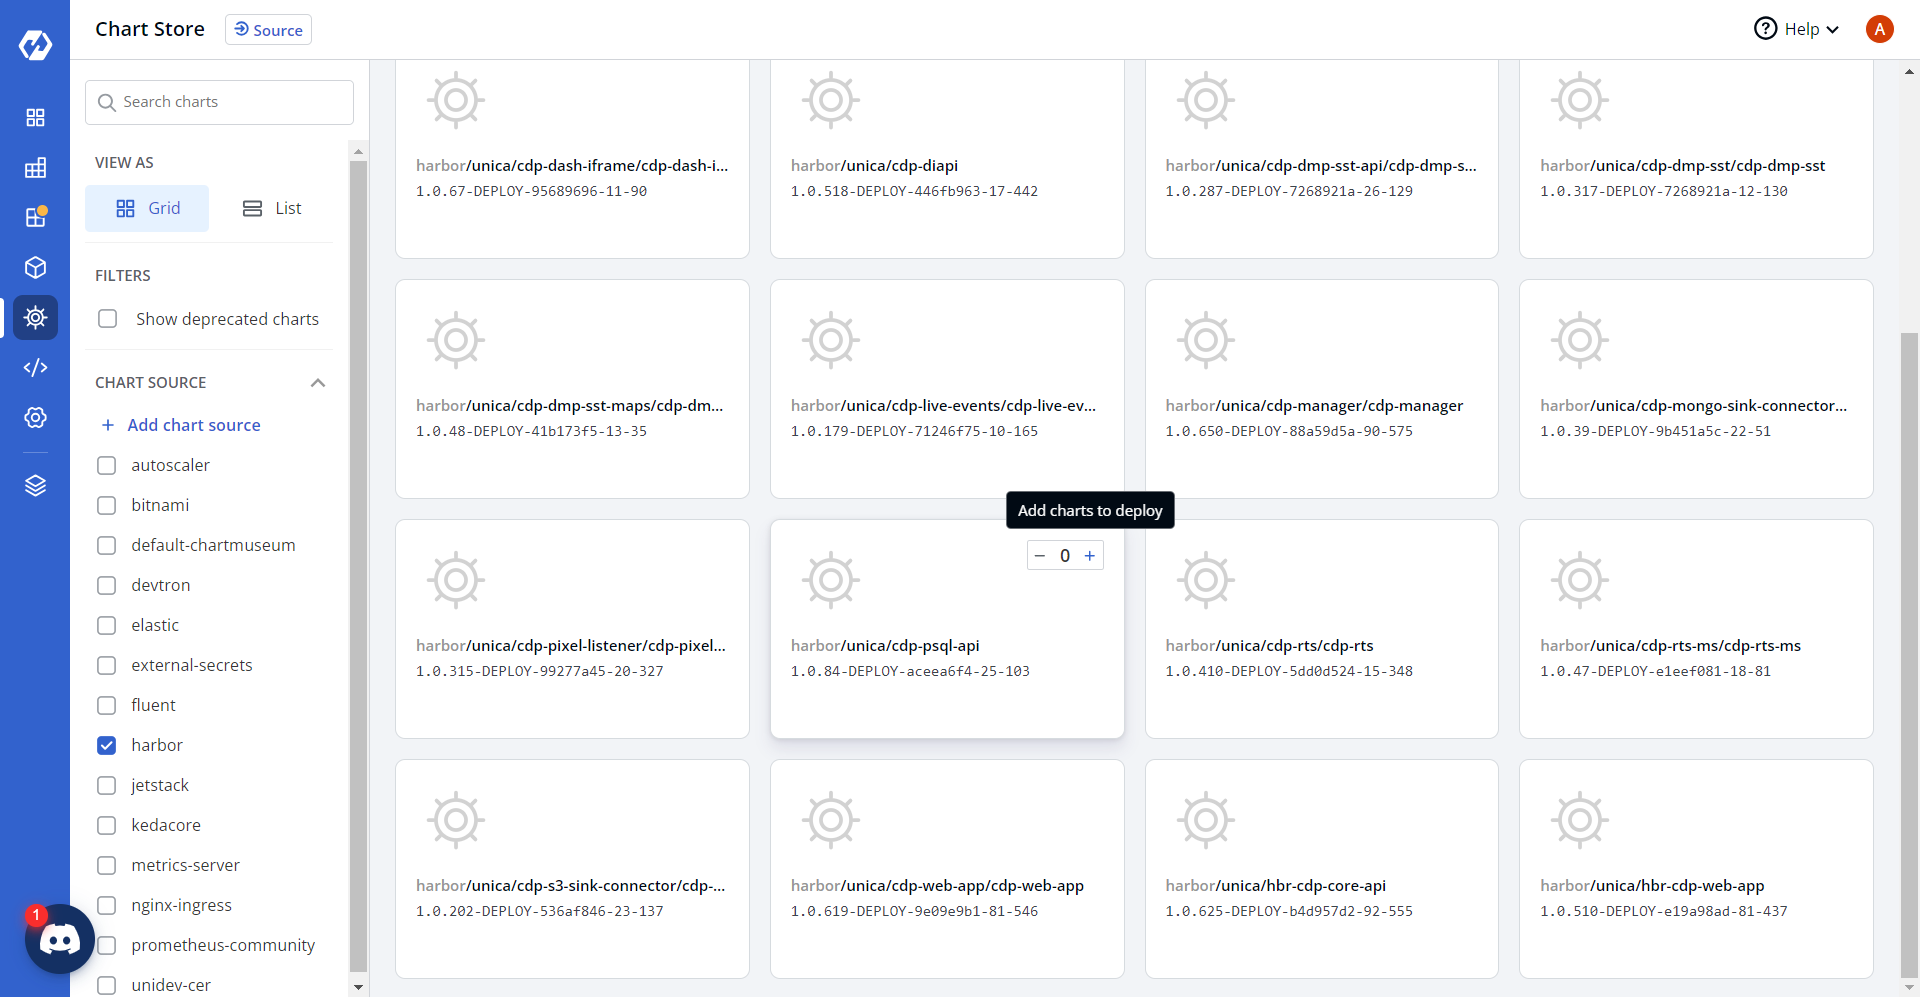Click the minus icon on the cdp-psql-api card
The width and height of the screenshot is (1920, 997).
(1040, 556)
